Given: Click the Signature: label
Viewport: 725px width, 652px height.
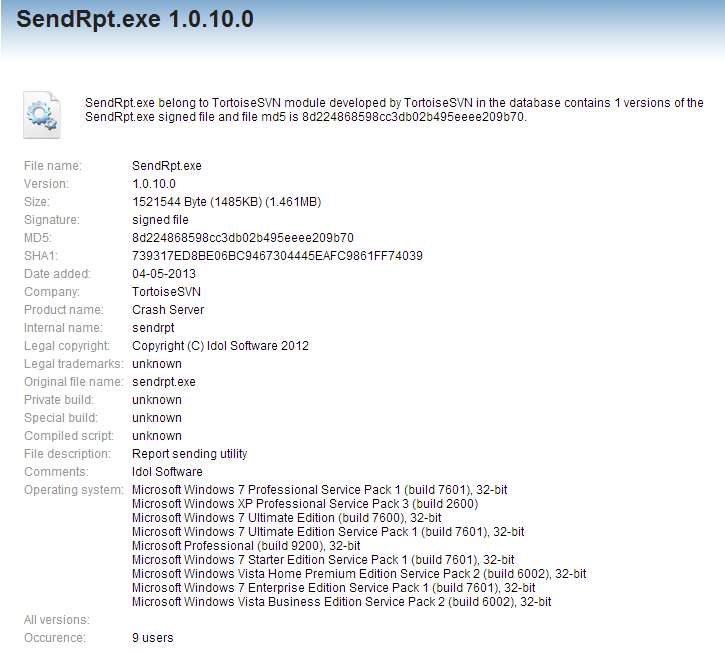Looking at the screenshot, I should tap(52, 220).
